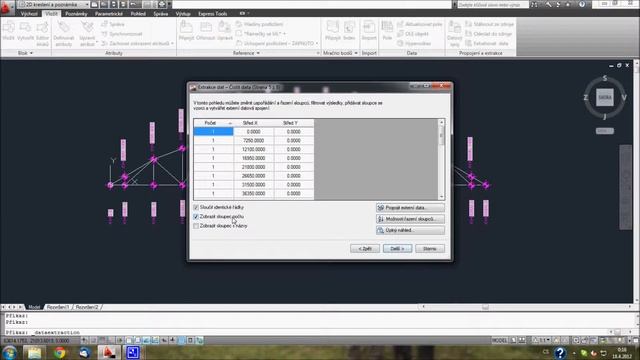Click the Další next button
The width and height of the screenshot is (640, 360).
[x=398, y=249]
